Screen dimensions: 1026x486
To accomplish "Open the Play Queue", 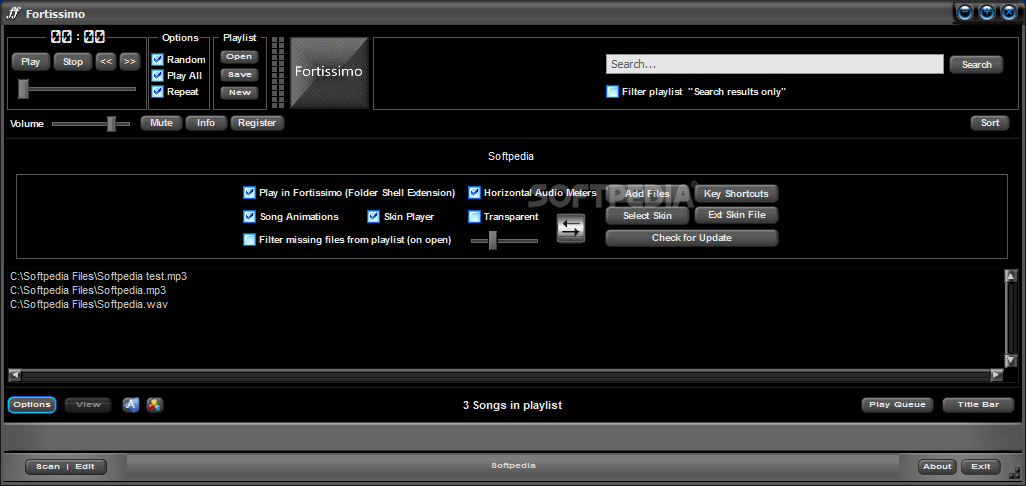I will 897,405.
